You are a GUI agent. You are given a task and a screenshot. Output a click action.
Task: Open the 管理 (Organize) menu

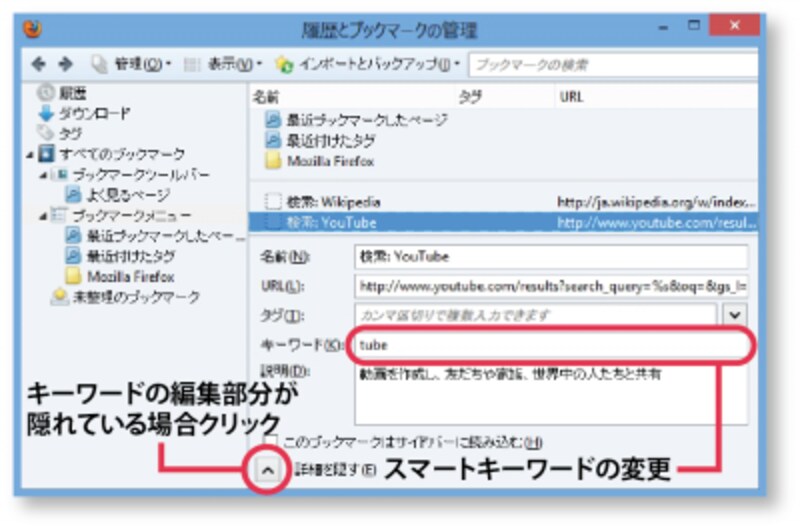132,64
